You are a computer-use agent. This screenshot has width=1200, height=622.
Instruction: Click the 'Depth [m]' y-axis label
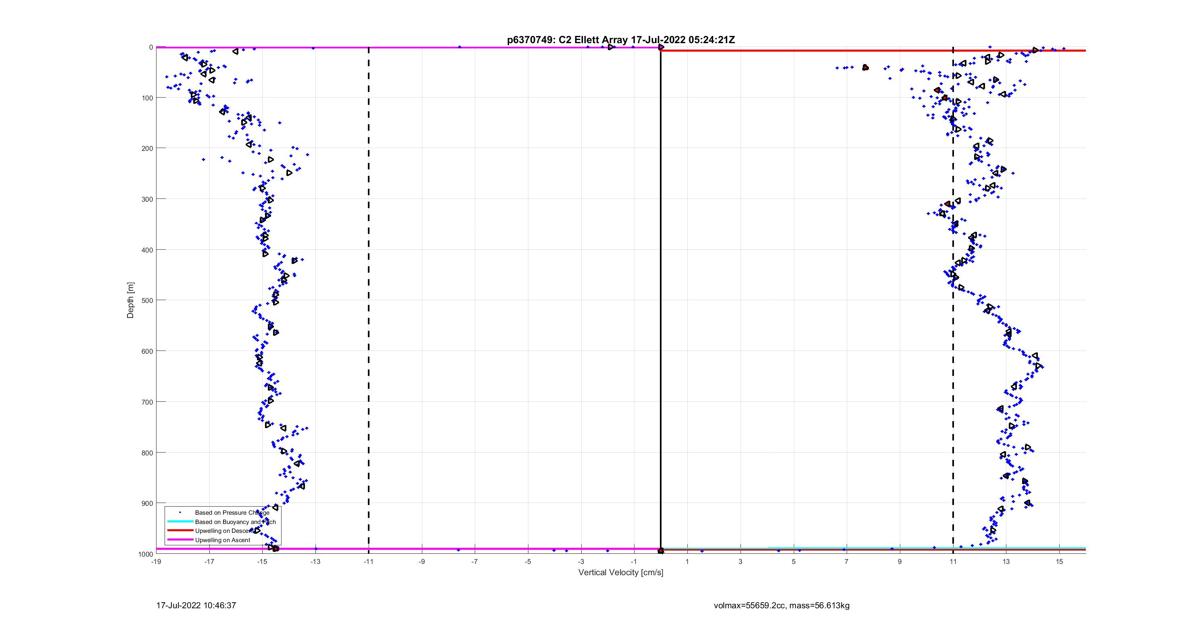(x=130, y=300)
